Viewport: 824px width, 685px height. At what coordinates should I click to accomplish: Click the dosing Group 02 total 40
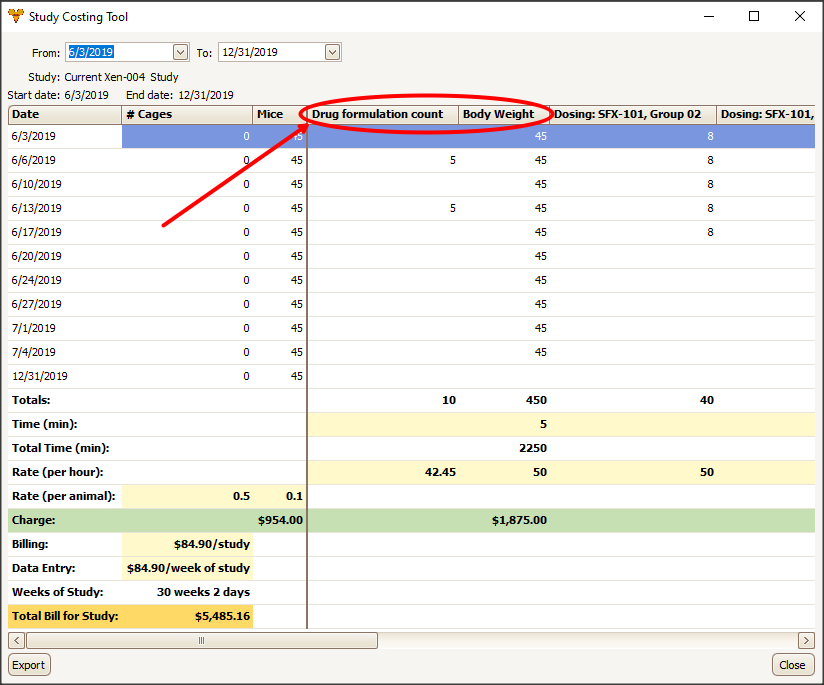point(706,400)
